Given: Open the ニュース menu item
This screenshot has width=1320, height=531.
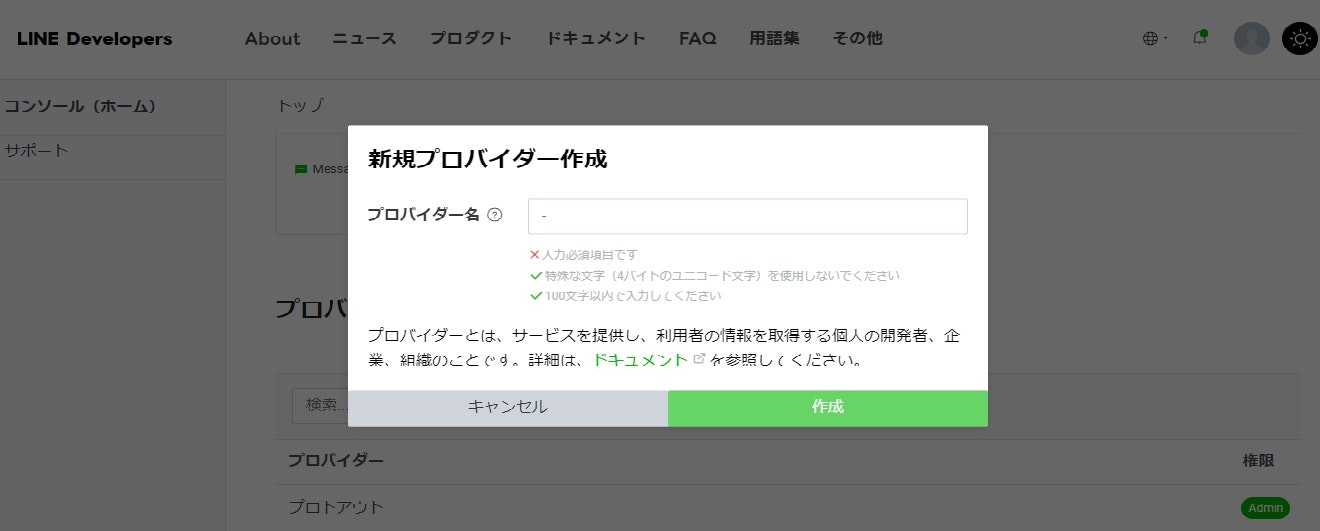Looking at the screenshot, I should (x=365, y=39).
